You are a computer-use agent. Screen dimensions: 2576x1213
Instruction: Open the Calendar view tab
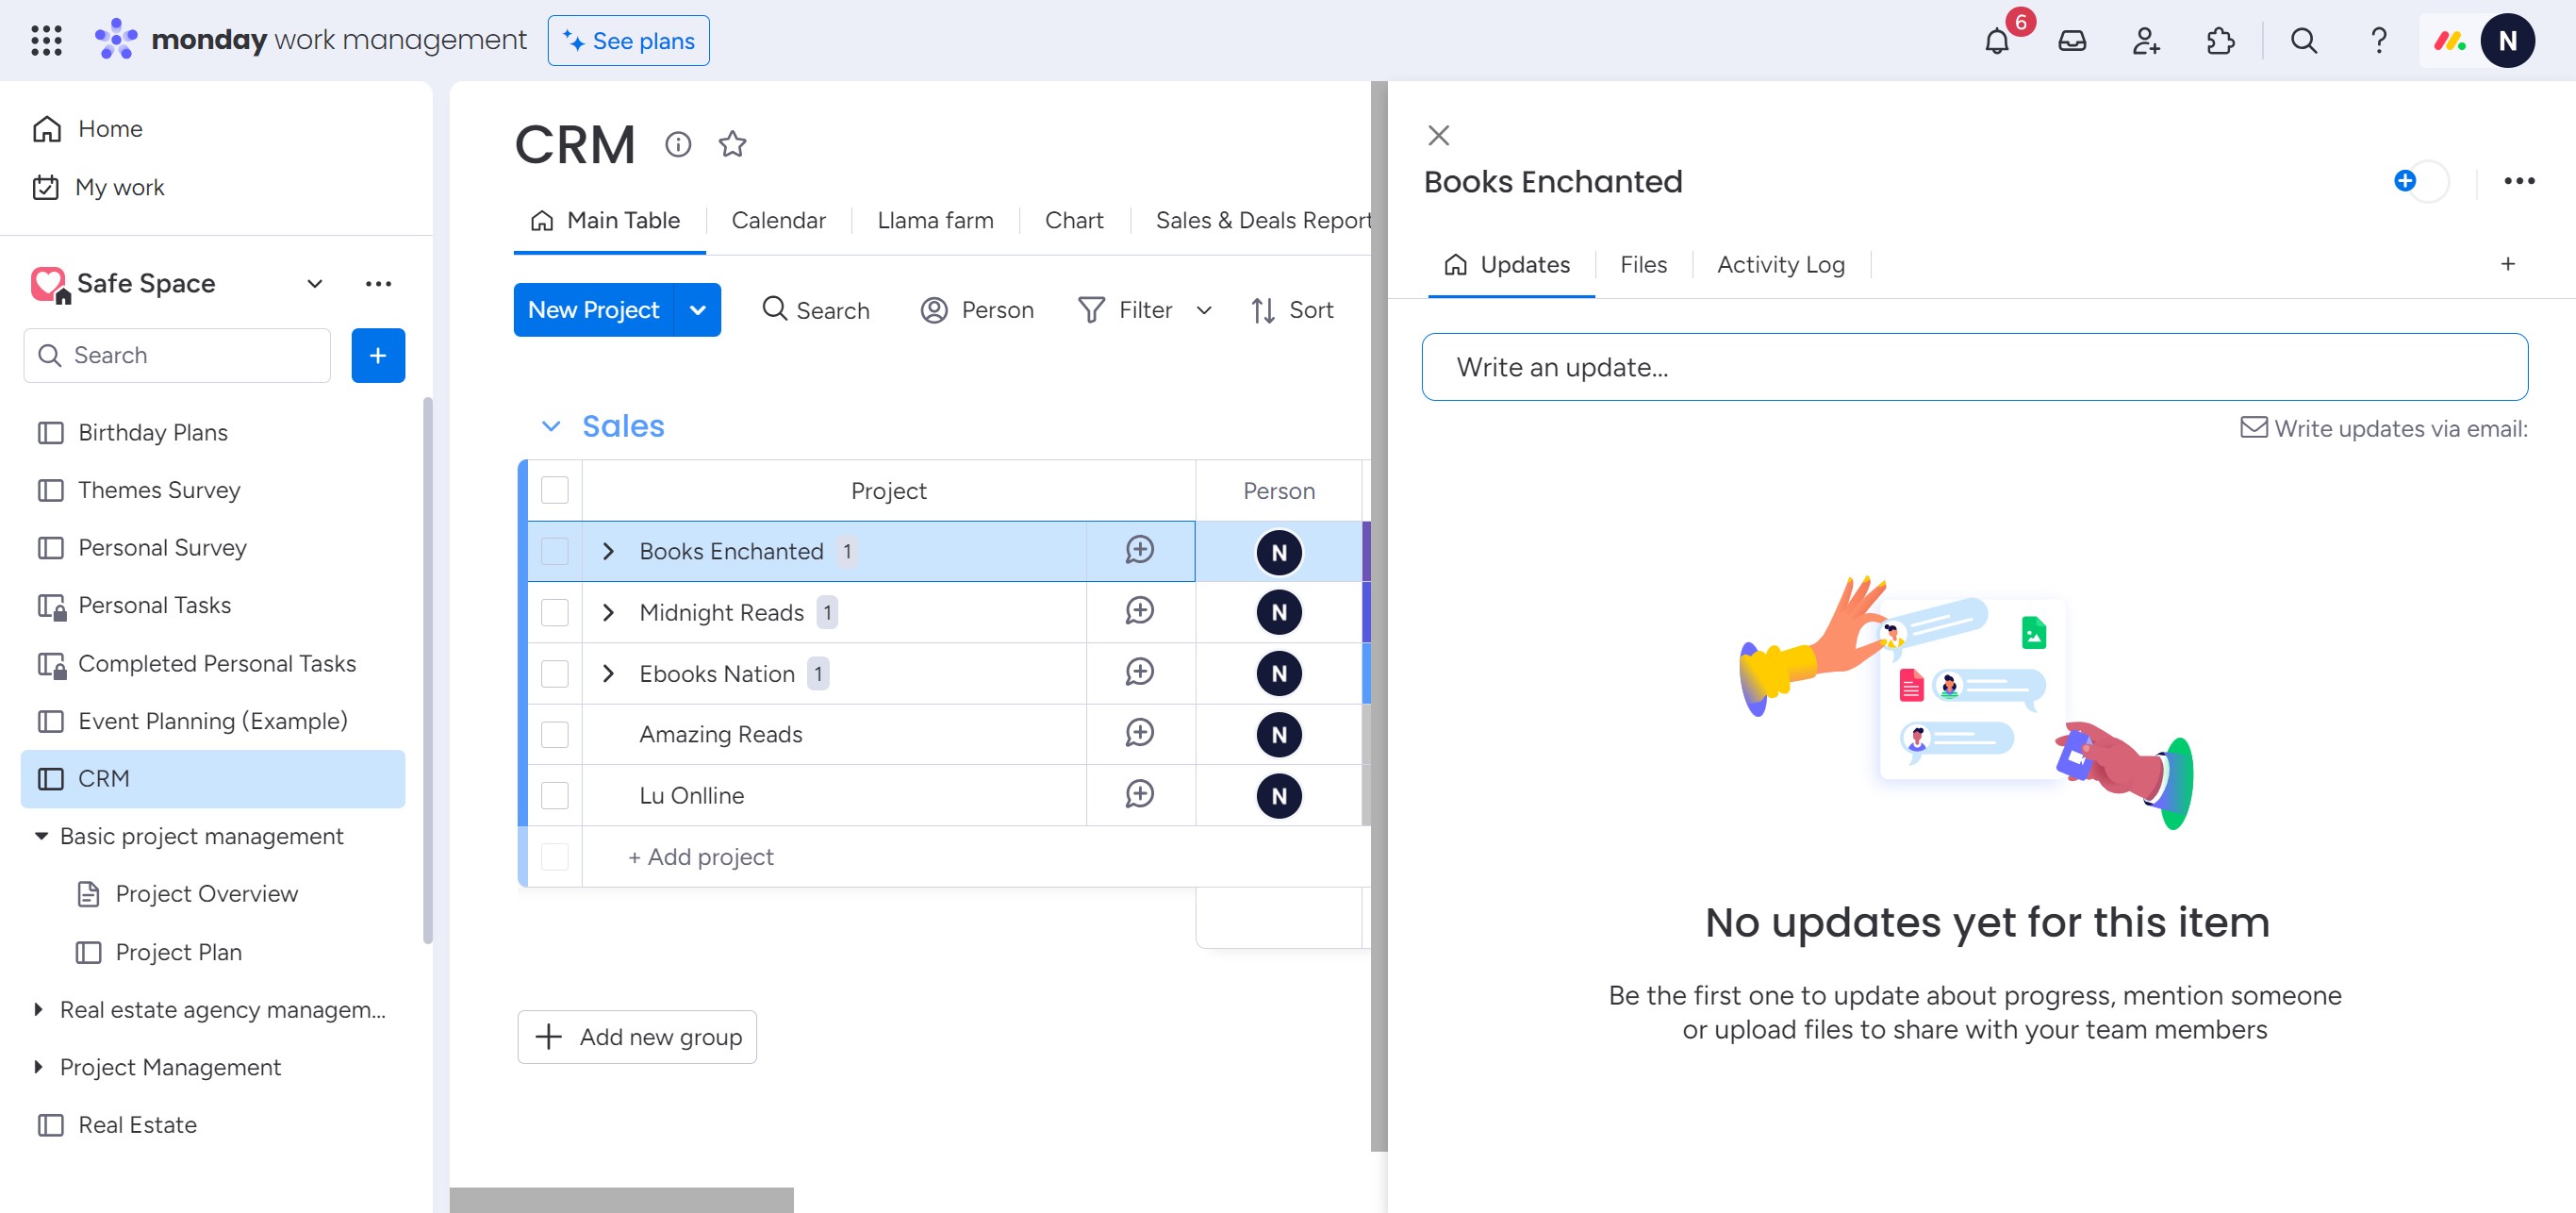click(x=778, y=220)
